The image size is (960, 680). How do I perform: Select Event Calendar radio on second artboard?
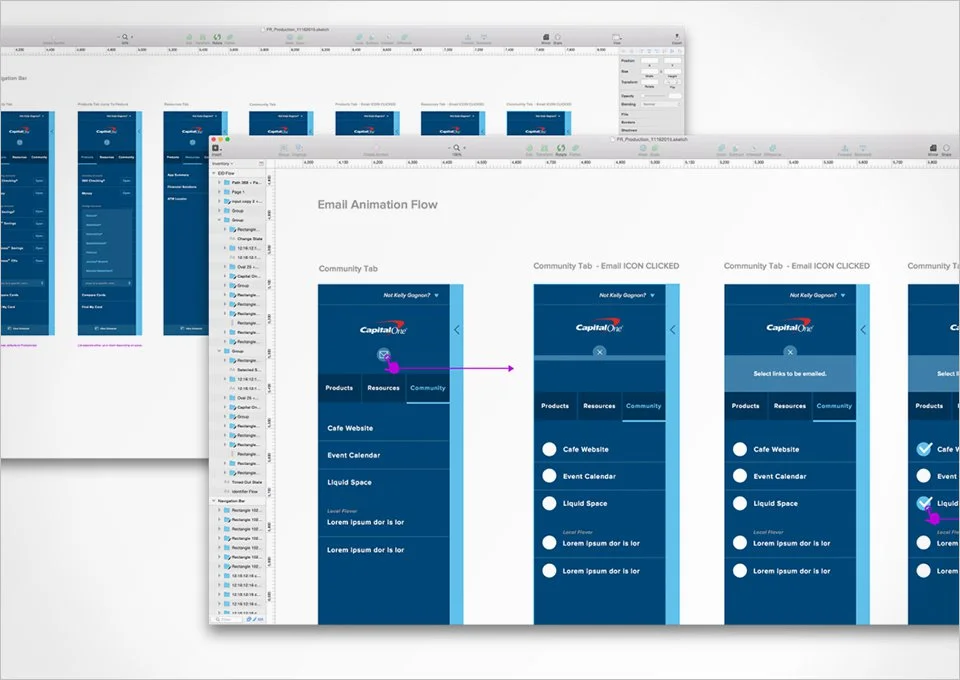[549, 476]
